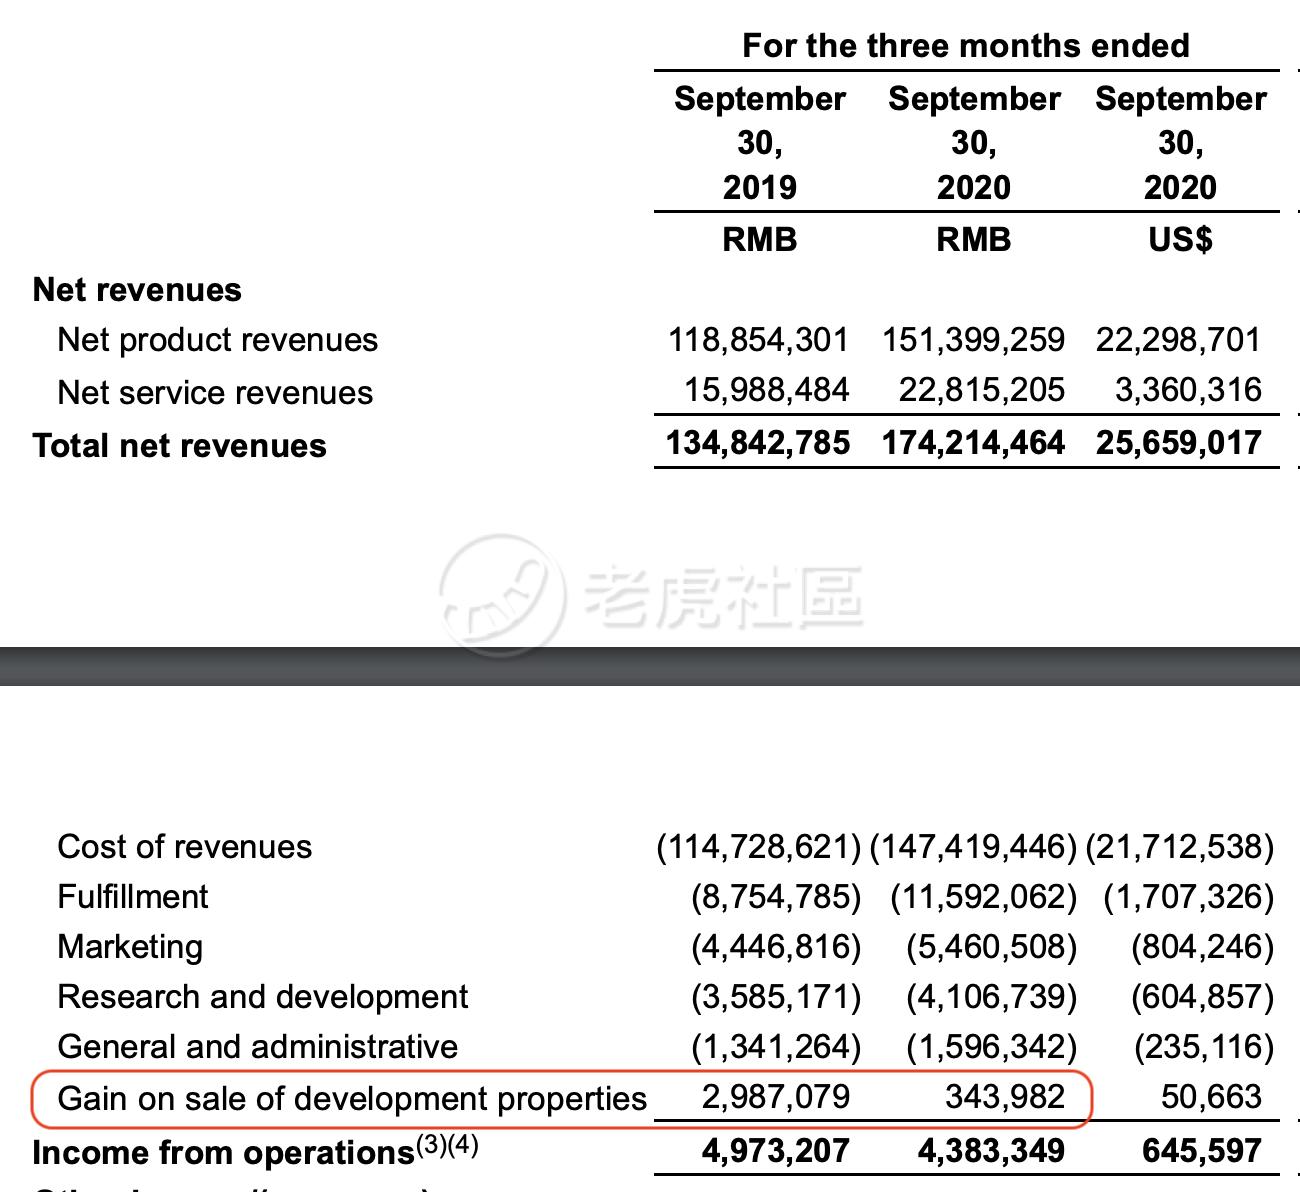Select net service revenues value 15,988,484

click(766, 390)
